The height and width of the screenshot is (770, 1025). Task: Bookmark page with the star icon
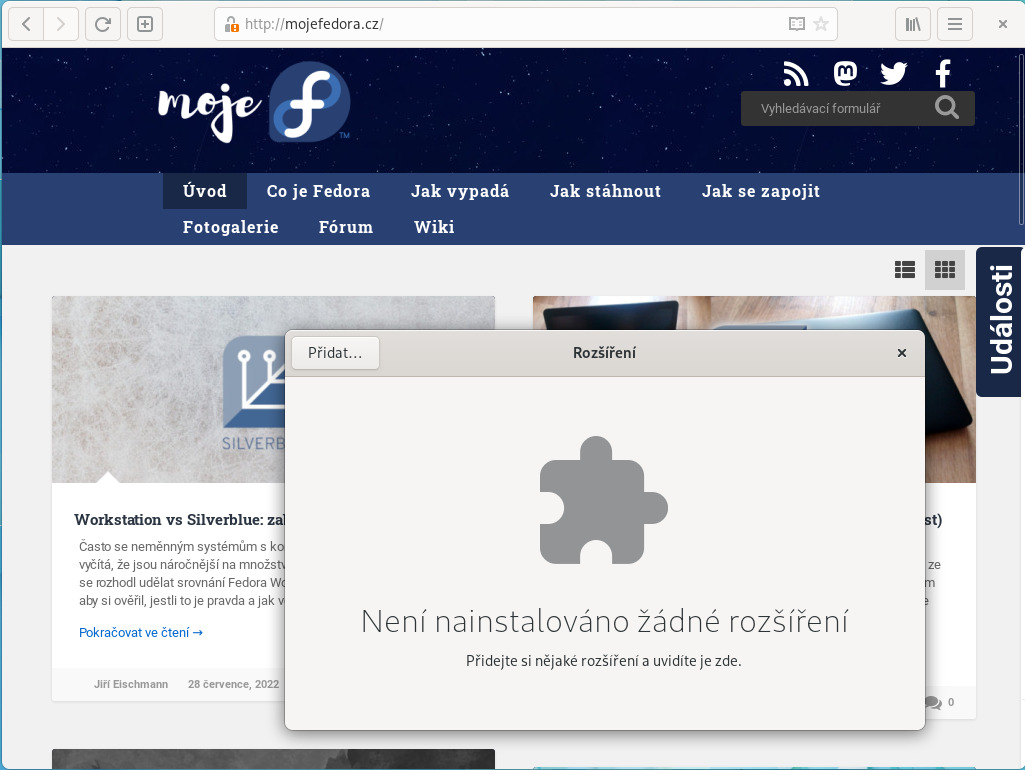coord(821,24)
